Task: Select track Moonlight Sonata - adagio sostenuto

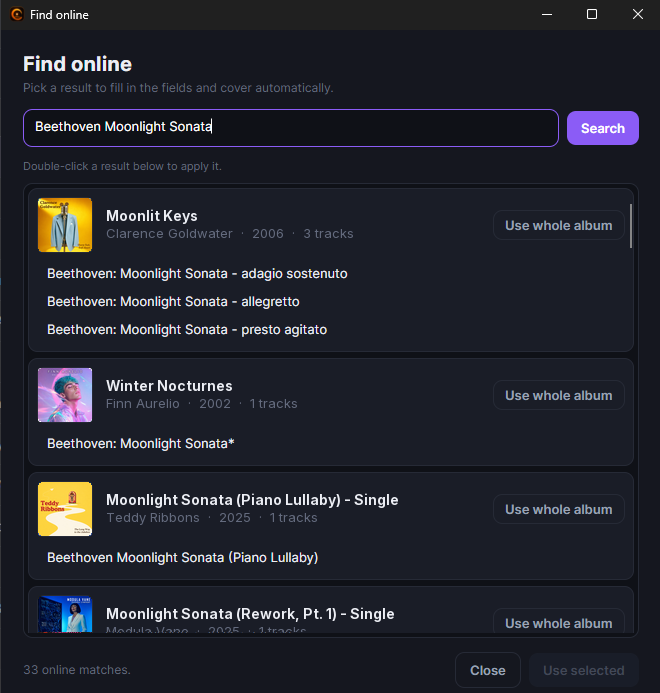Action: 197,274
